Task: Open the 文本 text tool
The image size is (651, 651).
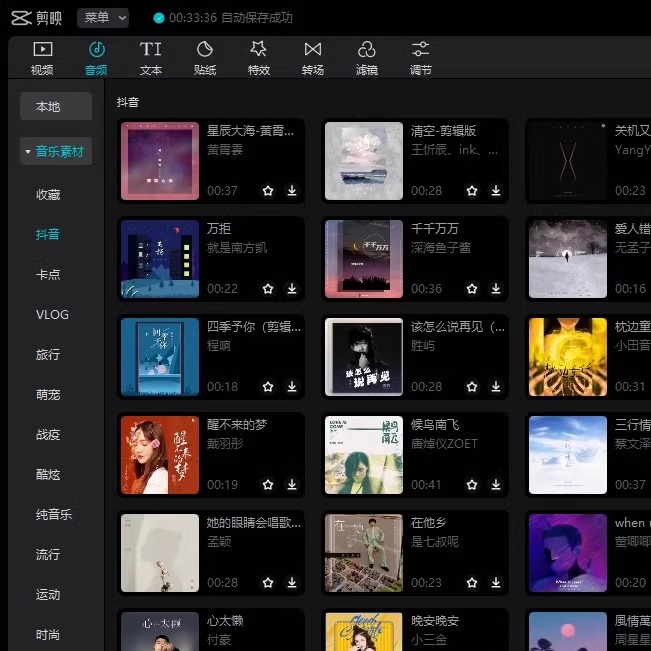Action: 150,58
